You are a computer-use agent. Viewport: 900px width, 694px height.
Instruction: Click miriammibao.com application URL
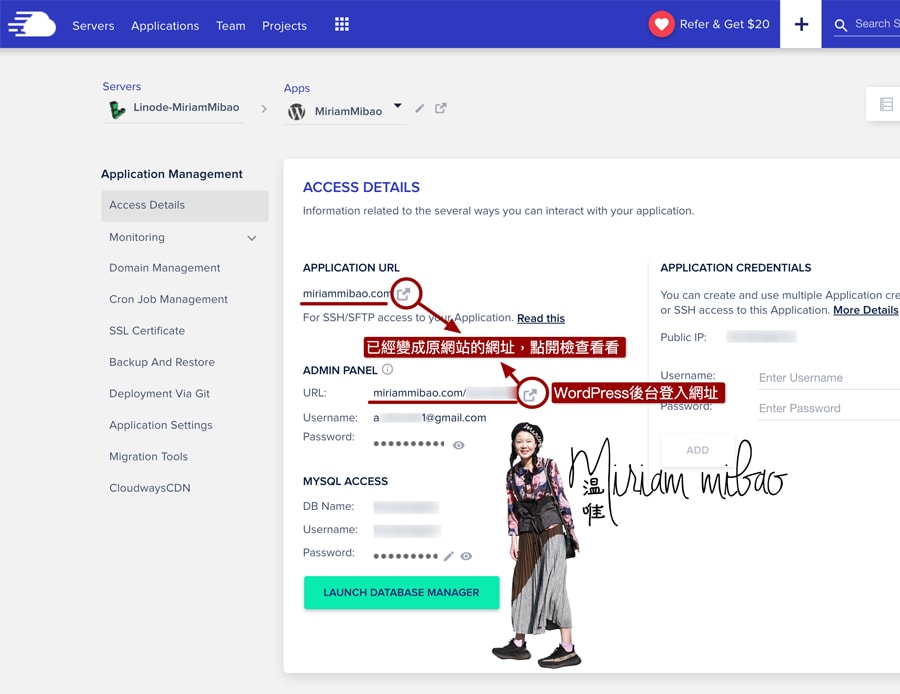[347, 293]
